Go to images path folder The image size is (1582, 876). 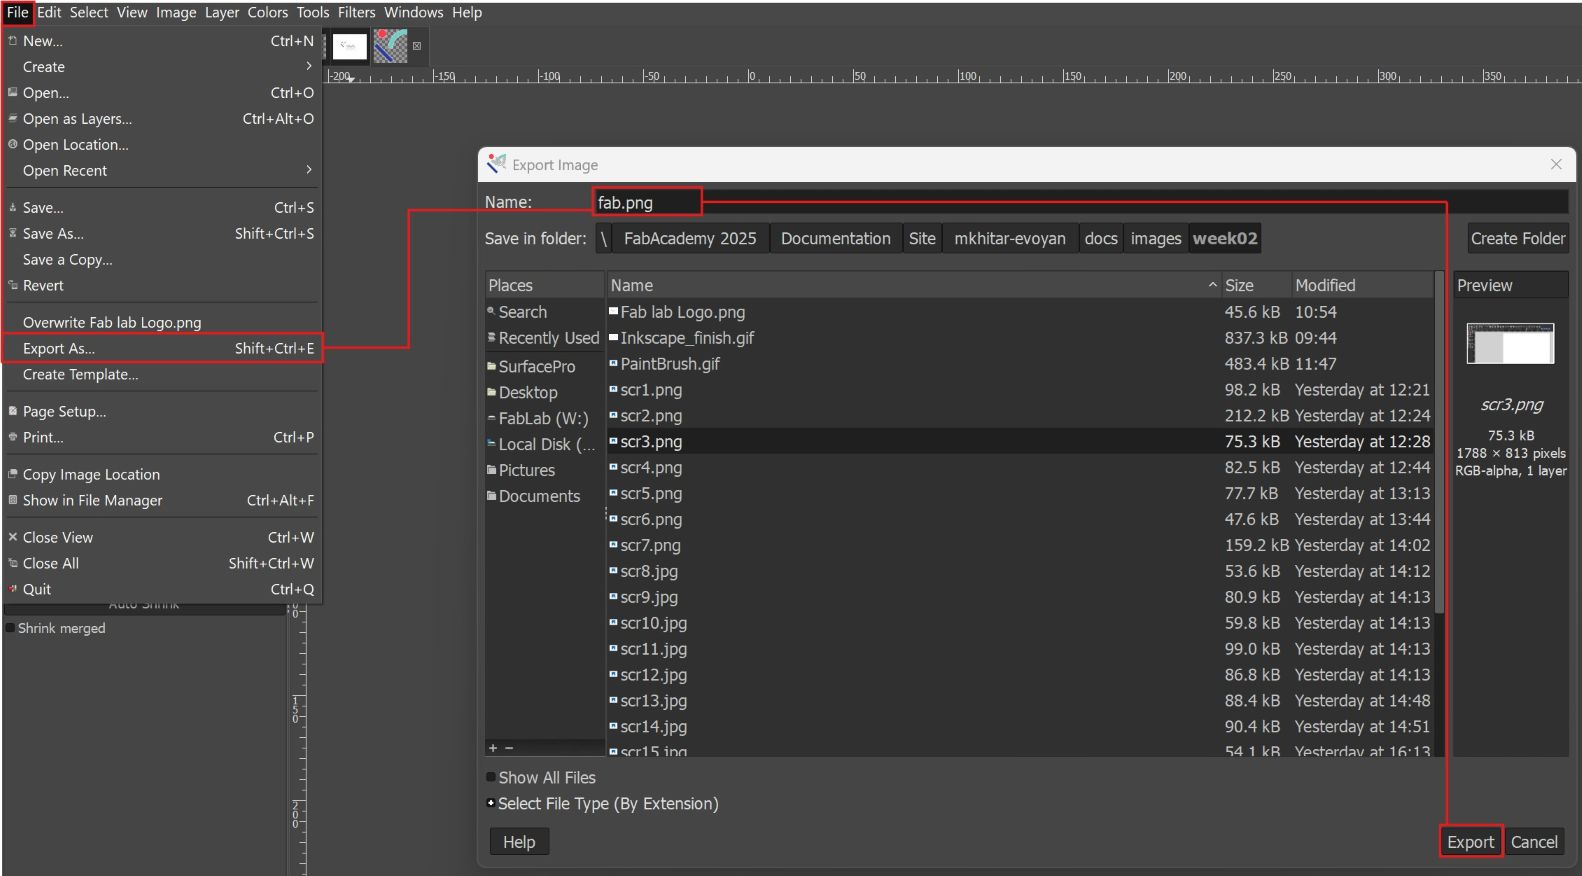click(x=1156, y=238)
